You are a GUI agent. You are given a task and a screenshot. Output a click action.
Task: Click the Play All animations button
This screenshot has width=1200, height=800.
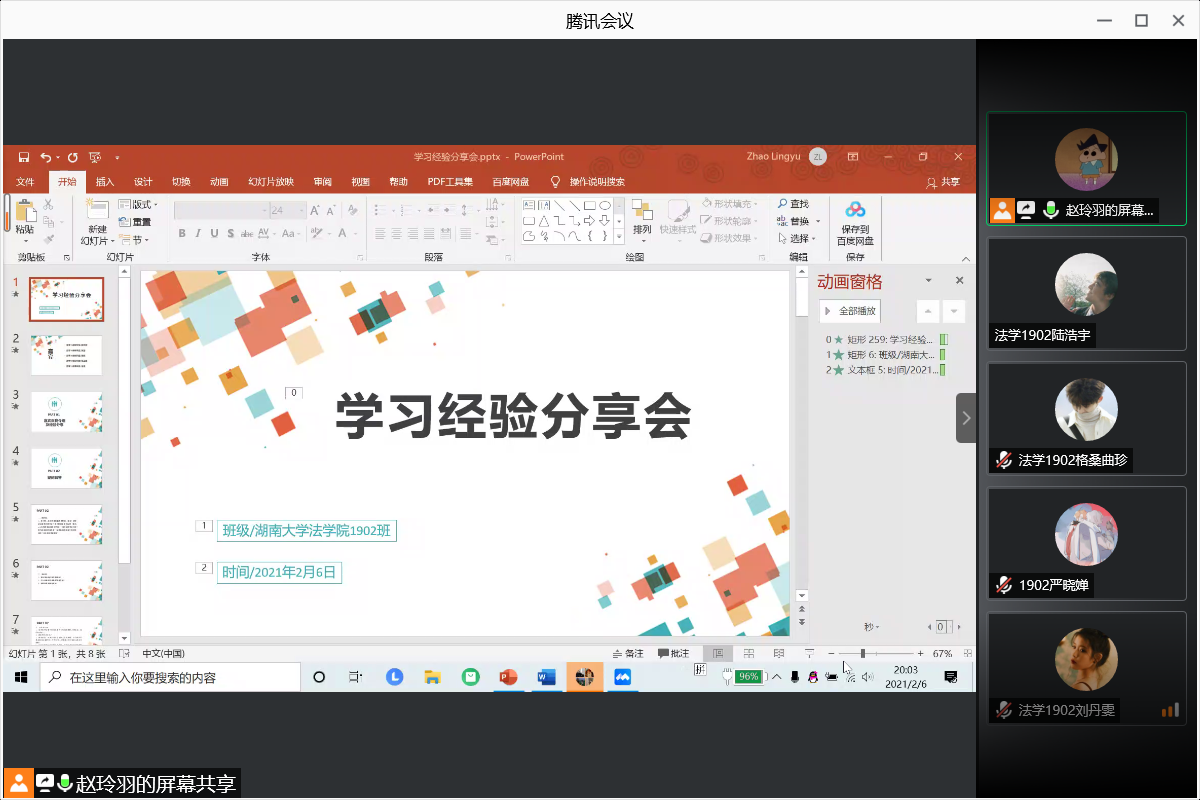(x=850, y=311)
